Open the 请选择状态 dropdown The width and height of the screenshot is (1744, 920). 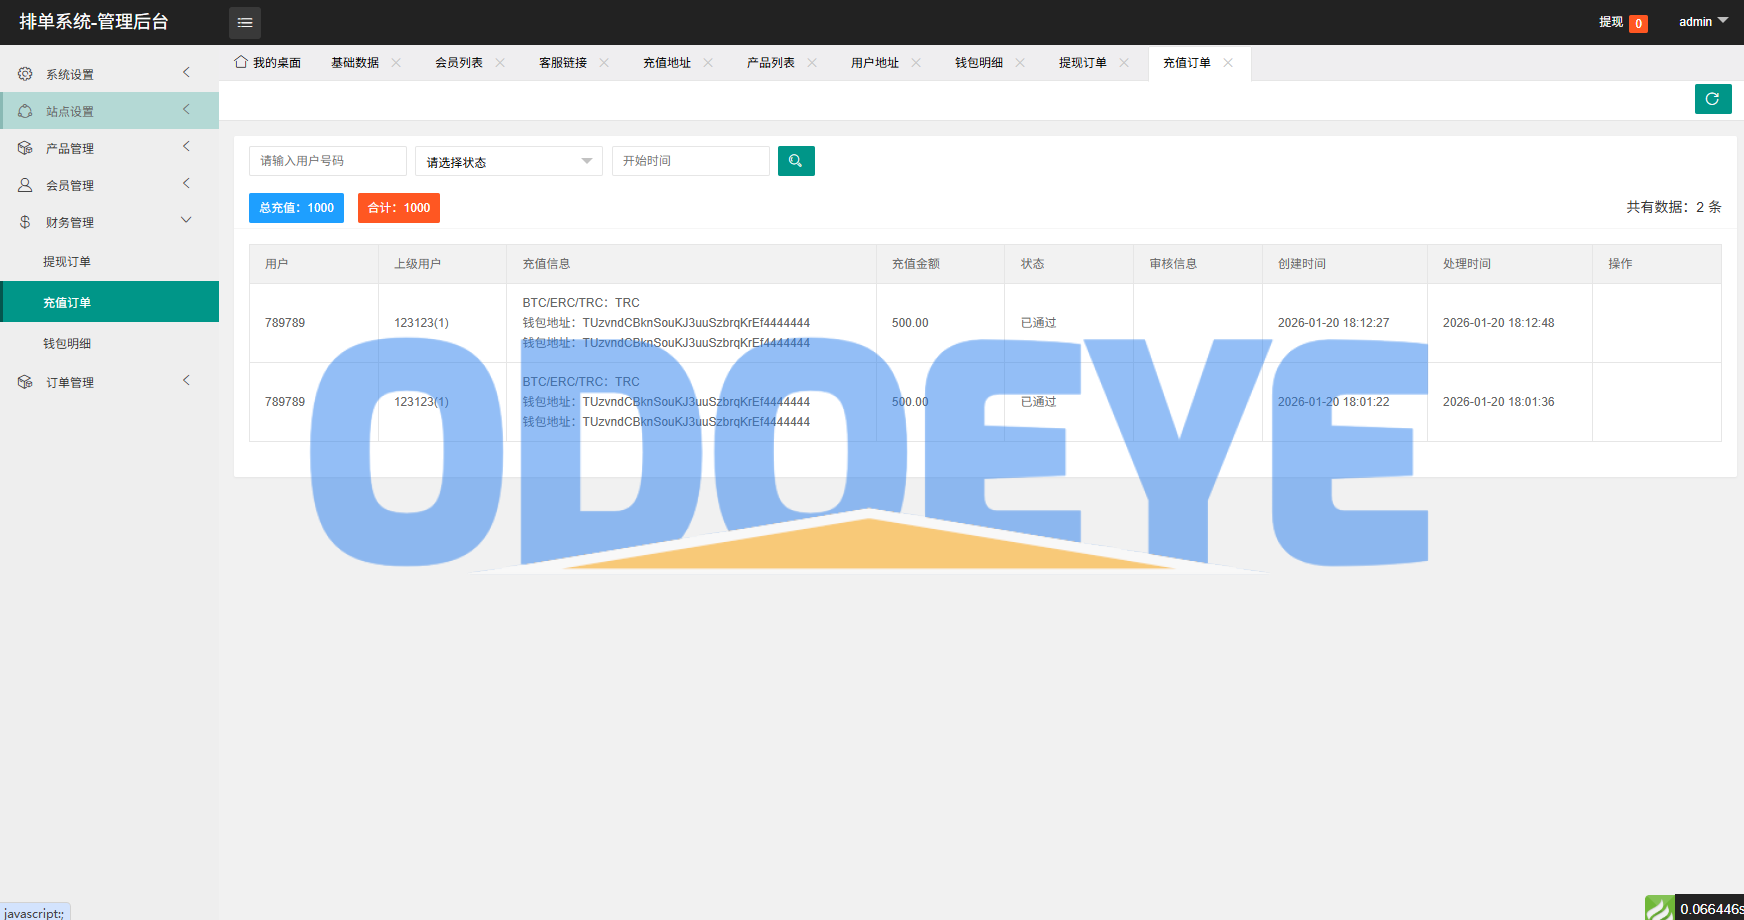508,161
